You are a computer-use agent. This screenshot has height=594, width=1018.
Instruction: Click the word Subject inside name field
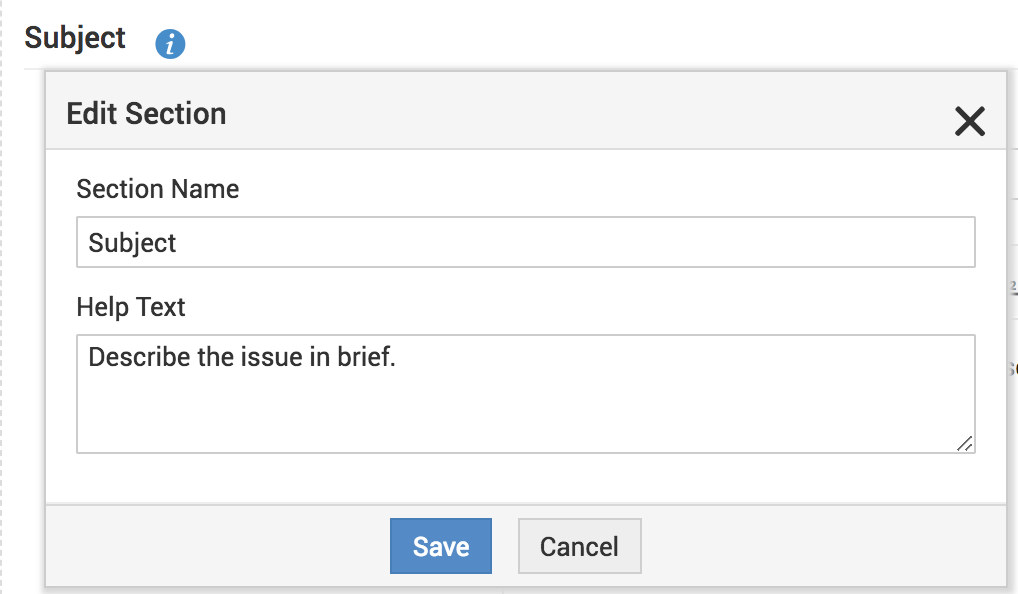[132, 243]
